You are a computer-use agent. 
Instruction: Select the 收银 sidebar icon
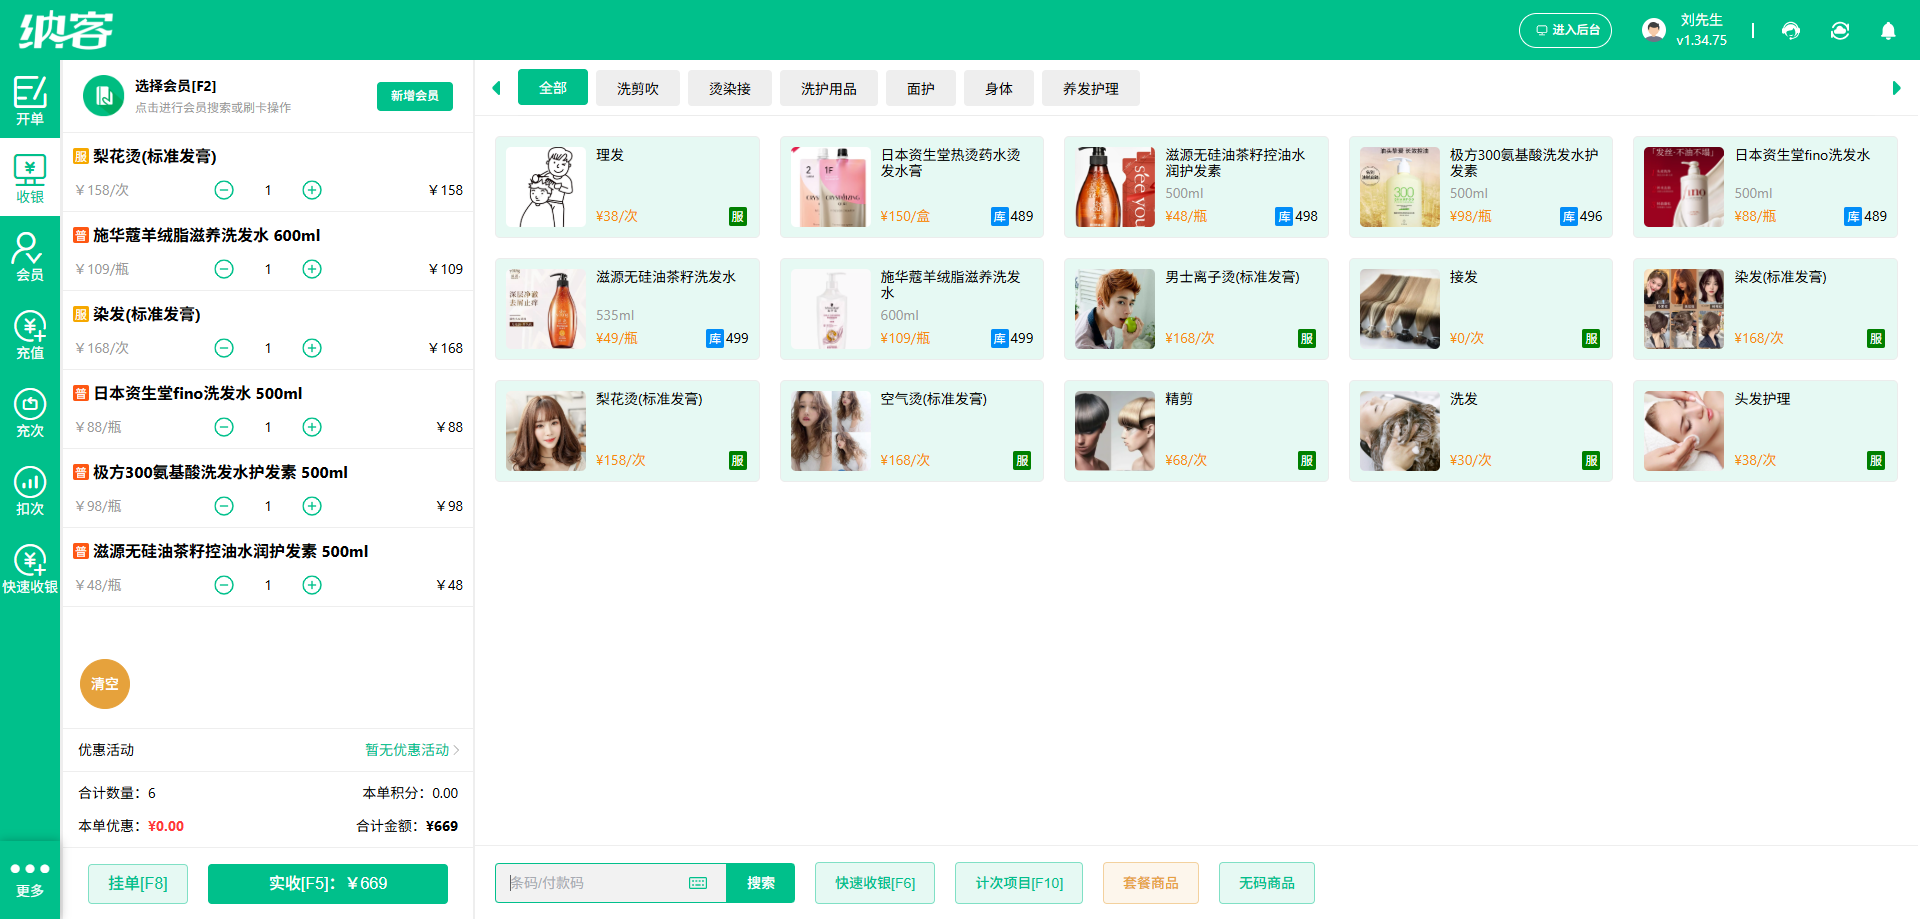click(30, 178)
